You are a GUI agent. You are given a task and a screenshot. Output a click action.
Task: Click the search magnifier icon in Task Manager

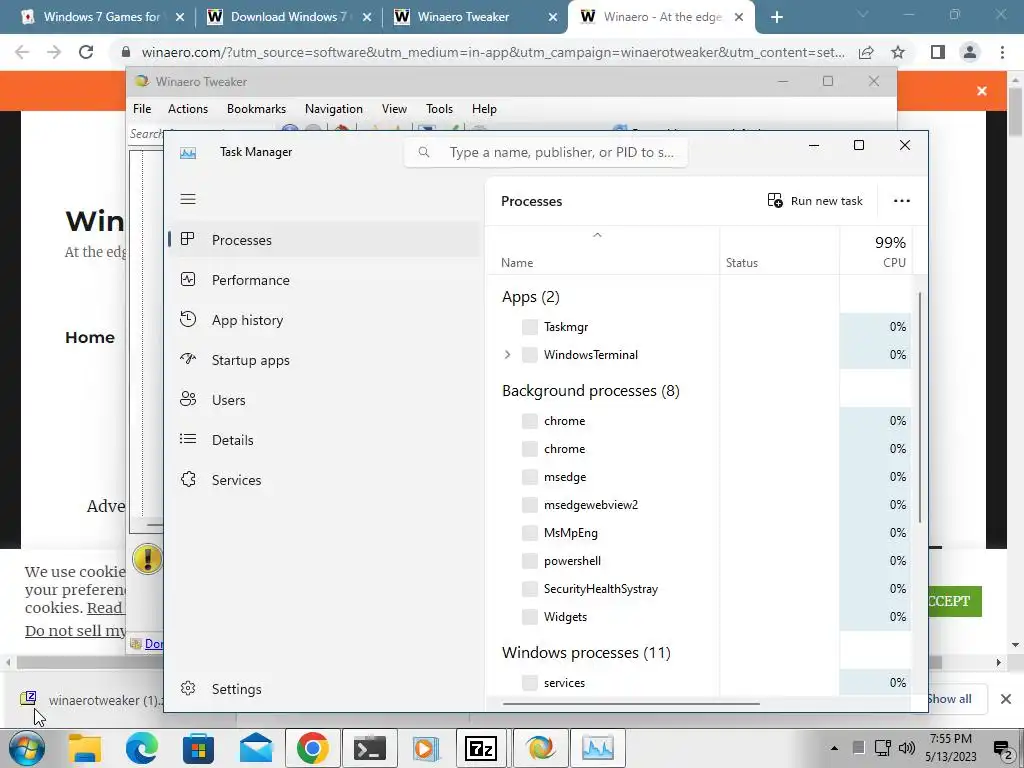point(424,152)
